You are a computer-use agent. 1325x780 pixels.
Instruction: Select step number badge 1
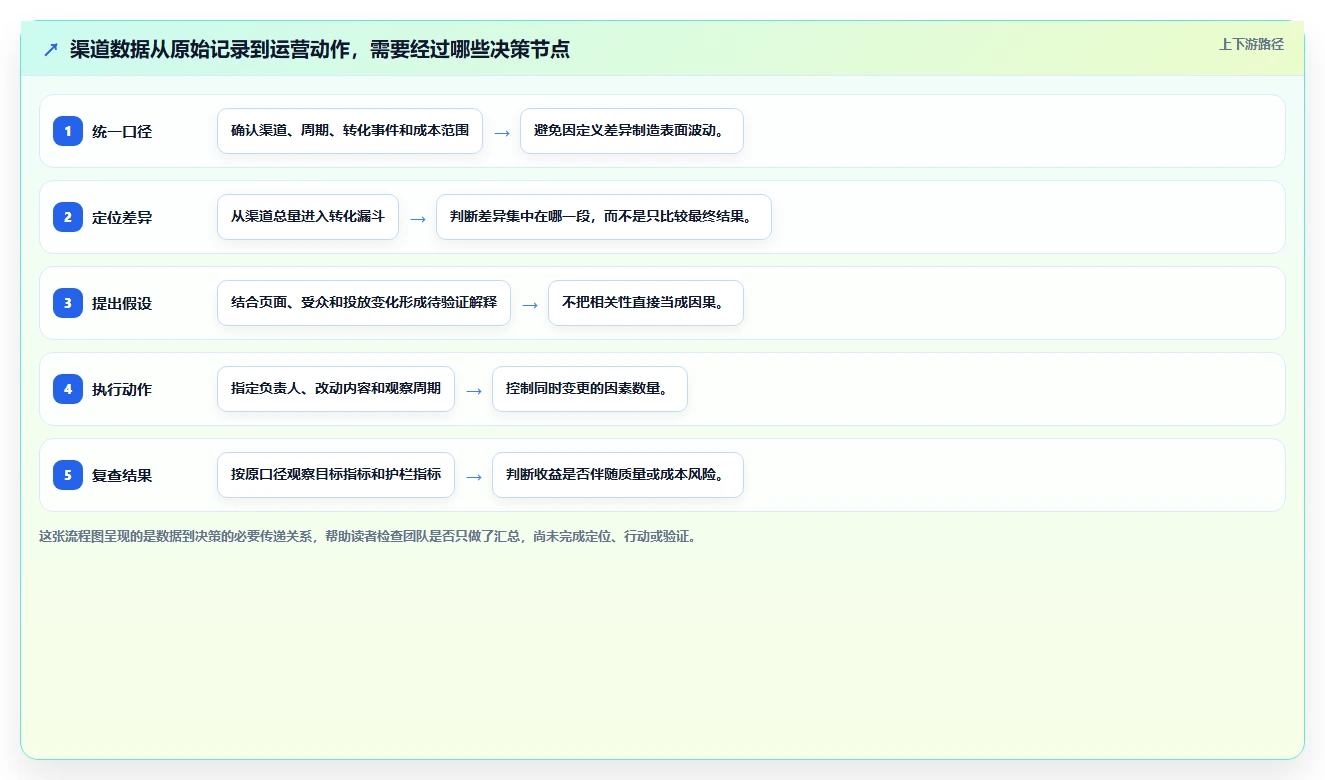68,131
